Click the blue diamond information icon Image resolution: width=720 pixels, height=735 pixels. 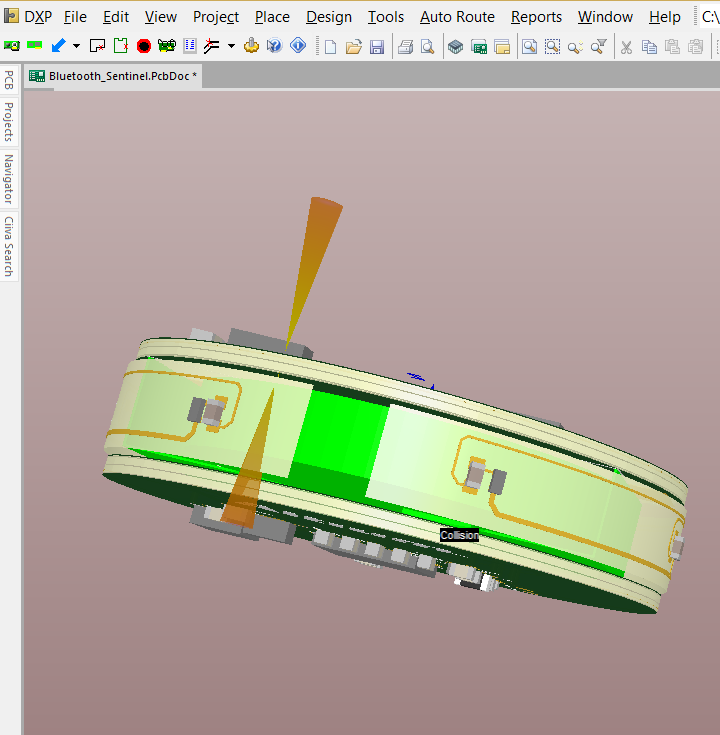(298, 45)
